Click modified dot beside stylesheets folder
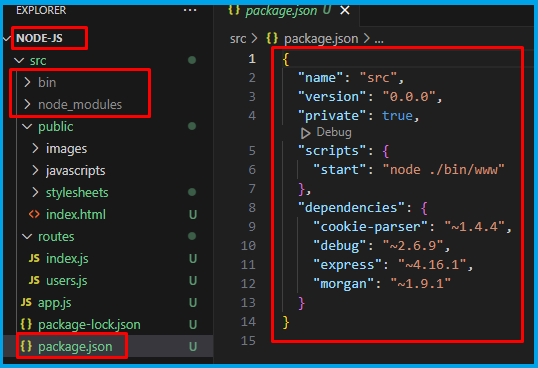The image size is (538, 368). coord(192,192)
